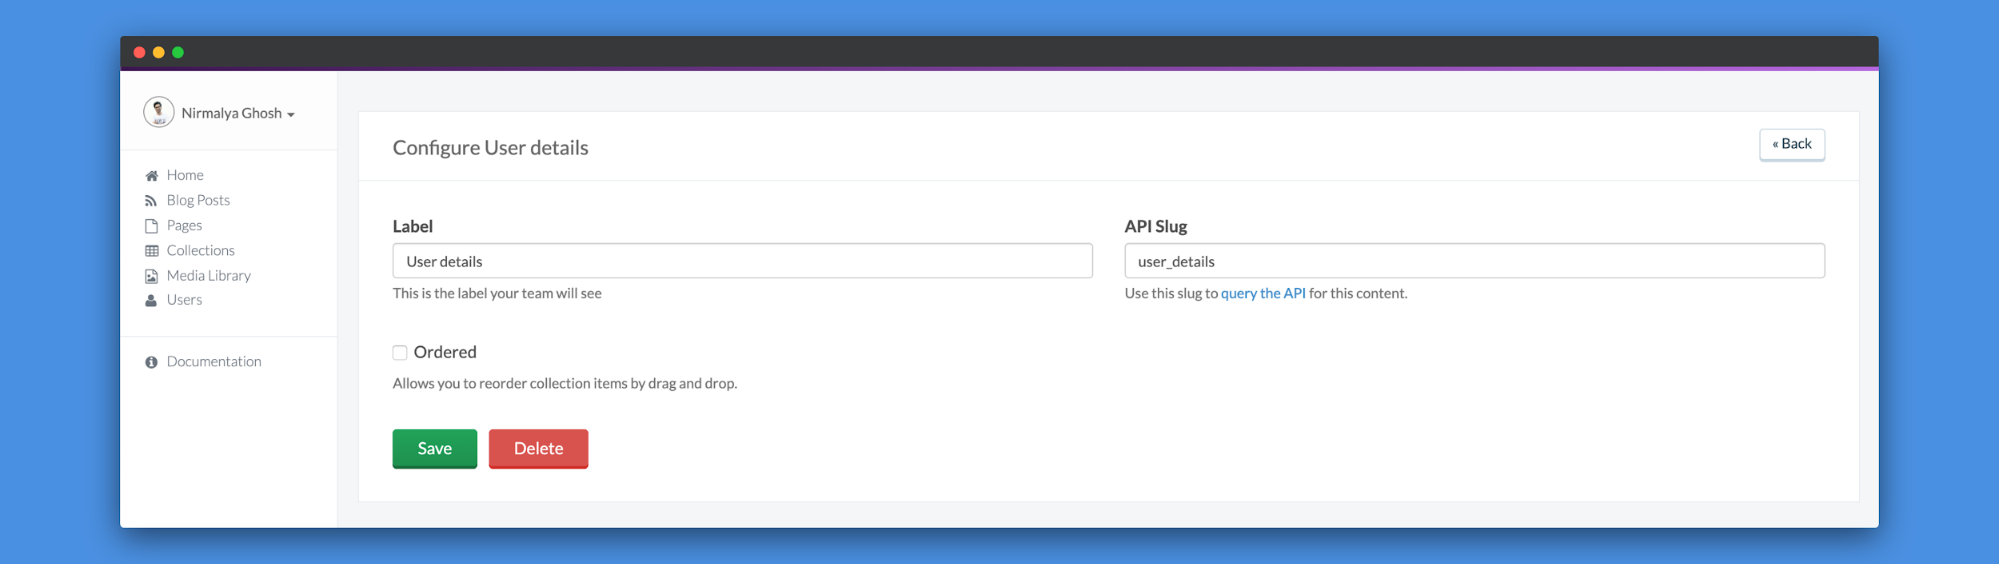Focus the Label text field
This screenshot has width=1999, height=564.
click(x=742, y=261)
